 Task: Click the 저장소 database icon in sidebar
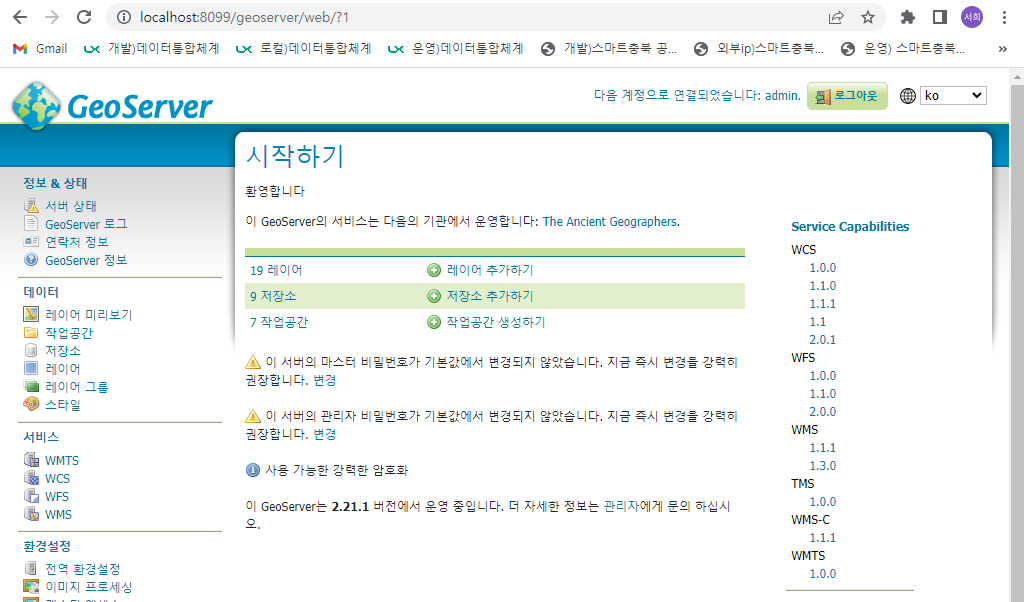point(31,350)
